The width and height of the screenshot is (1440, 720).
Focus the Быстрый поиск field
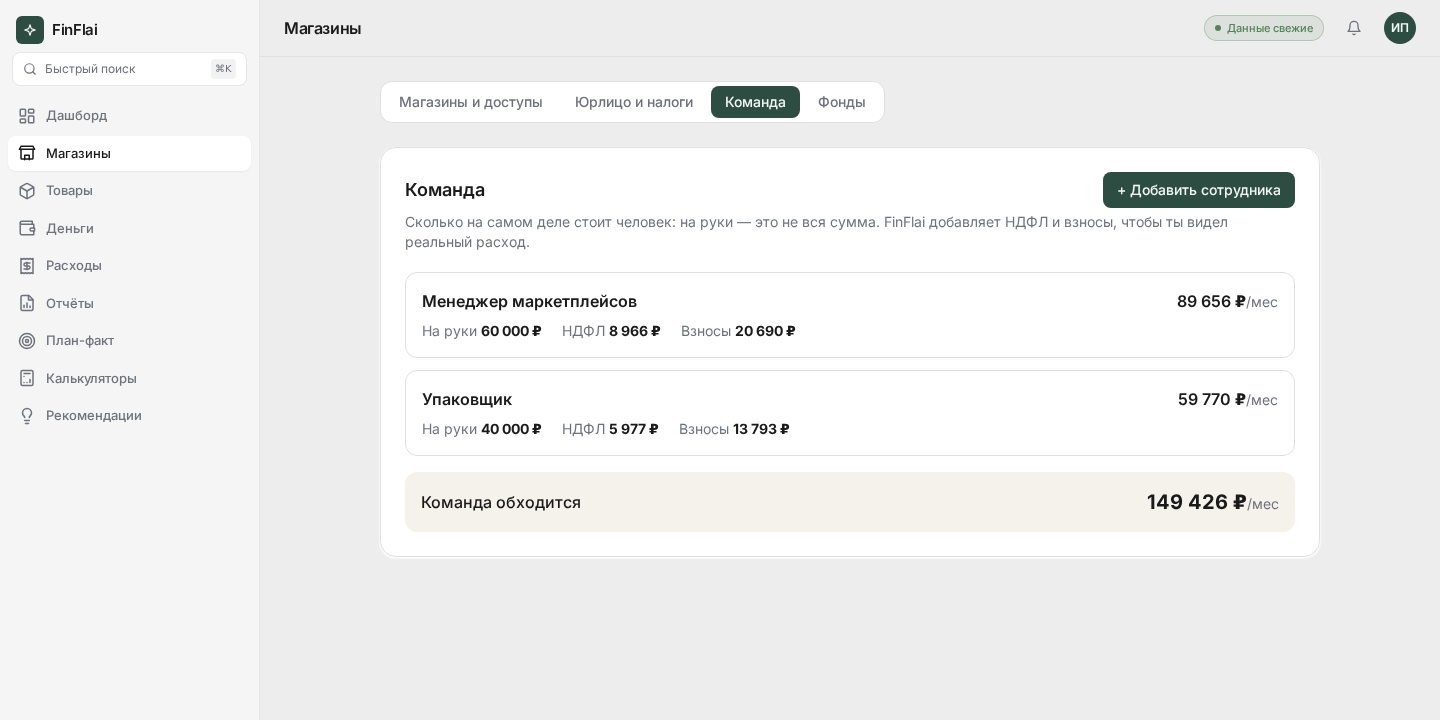click(x=129, y=69)
